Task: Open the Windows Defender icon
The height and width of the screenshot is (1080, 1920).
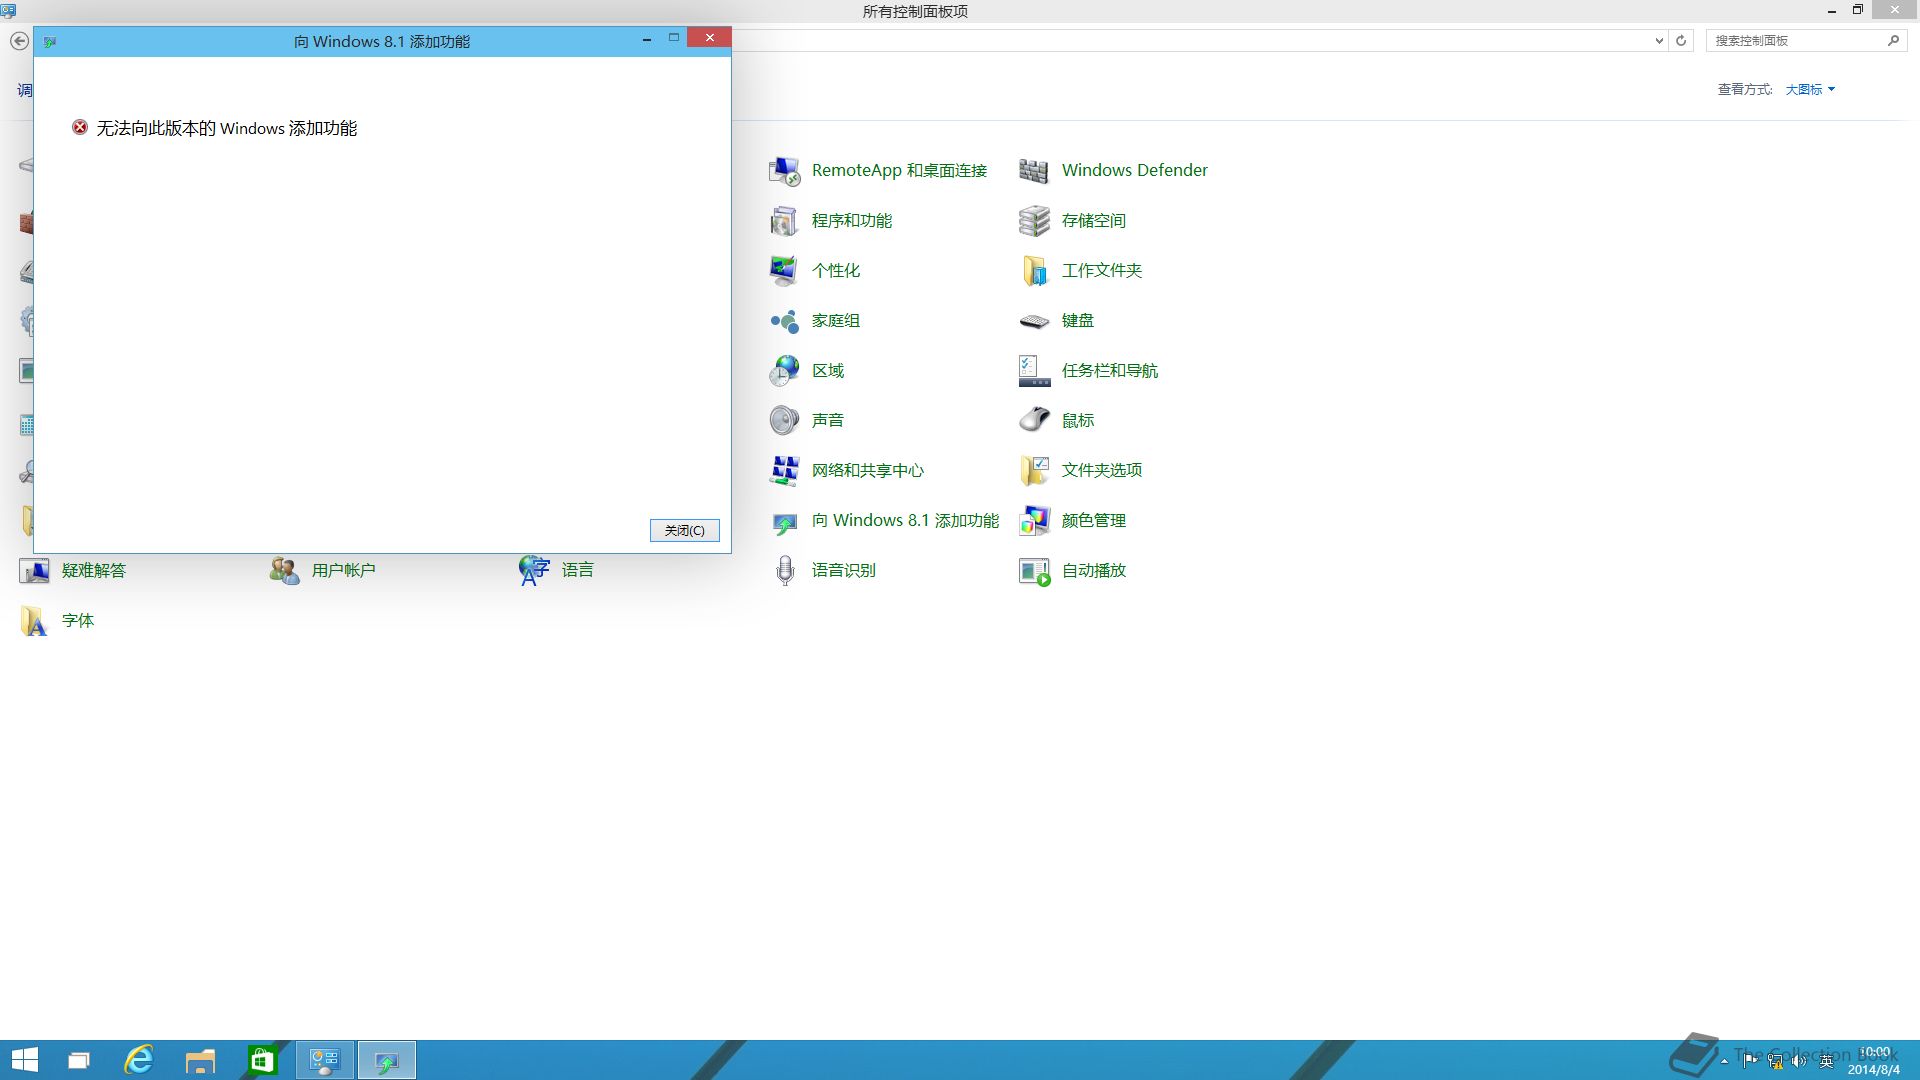Action: click(1034, 171)
